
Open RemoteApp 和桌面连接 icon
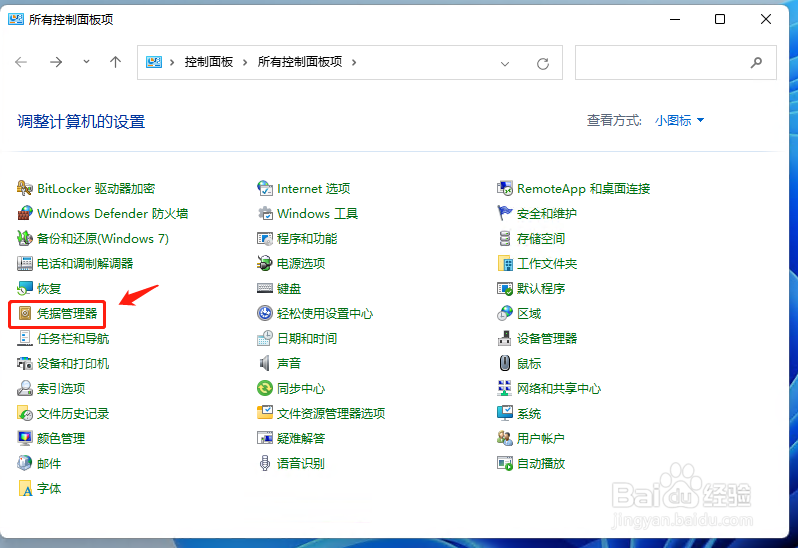(505, 188)
